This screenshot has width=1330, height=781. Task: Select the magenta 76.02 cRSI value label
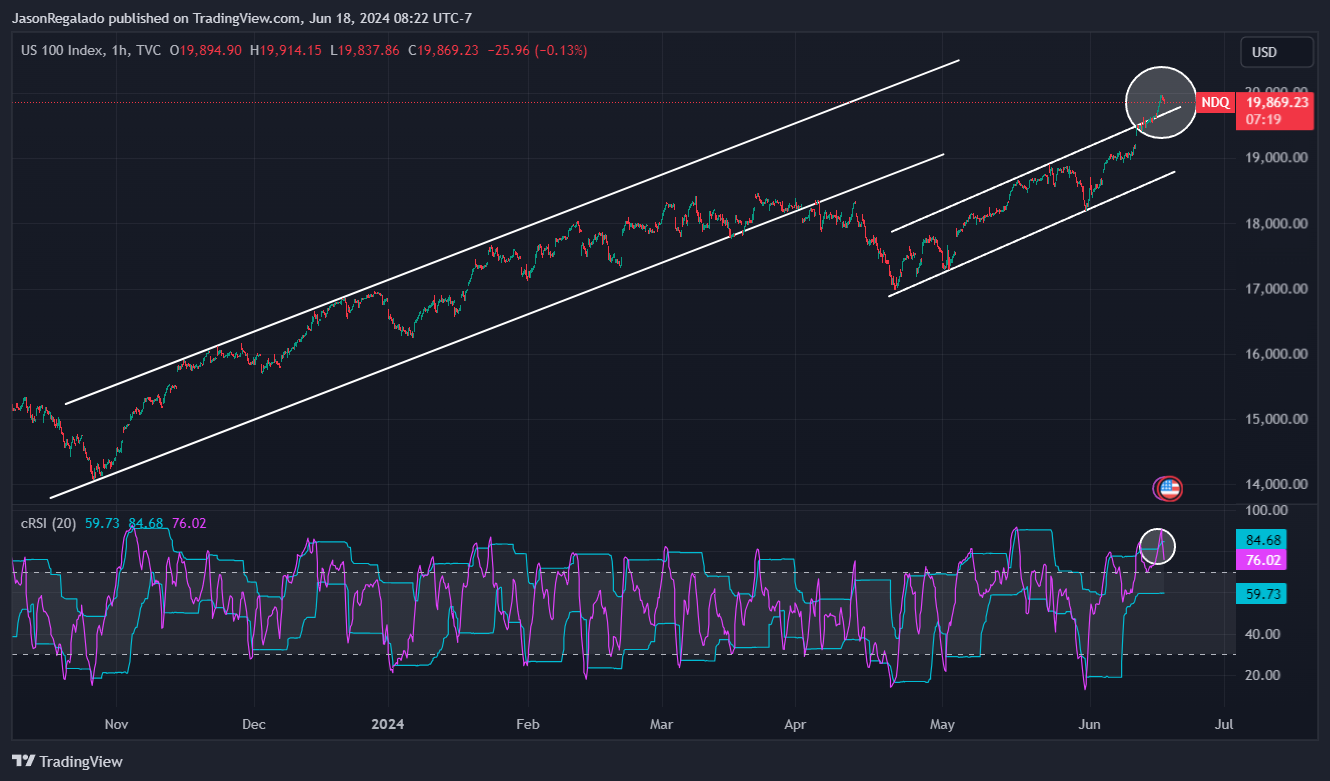[x=1266, y=560]
